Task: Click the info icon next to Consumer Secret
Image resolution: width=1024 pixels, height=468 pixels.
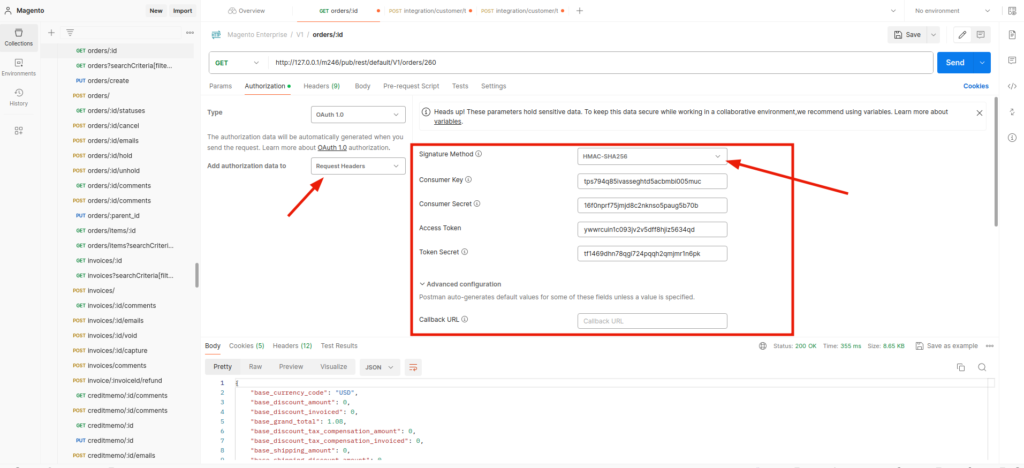Action: point(477,204)
